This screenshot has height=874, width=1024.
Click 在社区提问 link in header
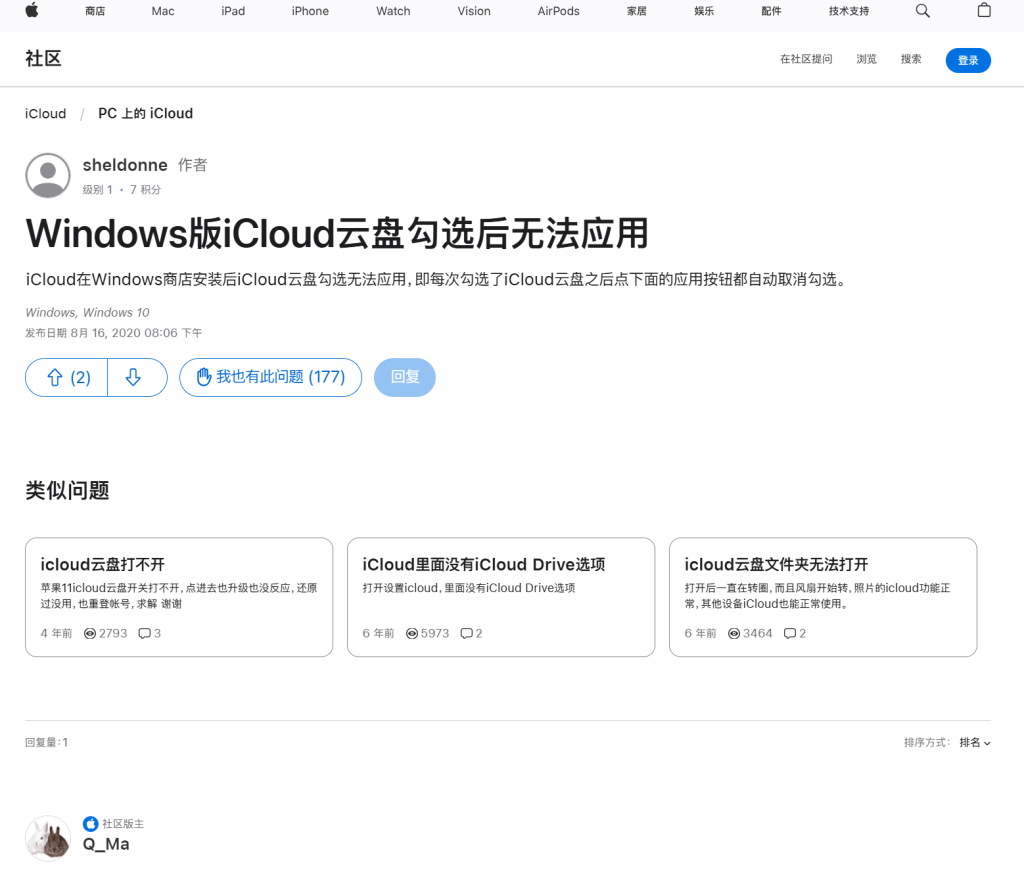(x=806, y=60)
